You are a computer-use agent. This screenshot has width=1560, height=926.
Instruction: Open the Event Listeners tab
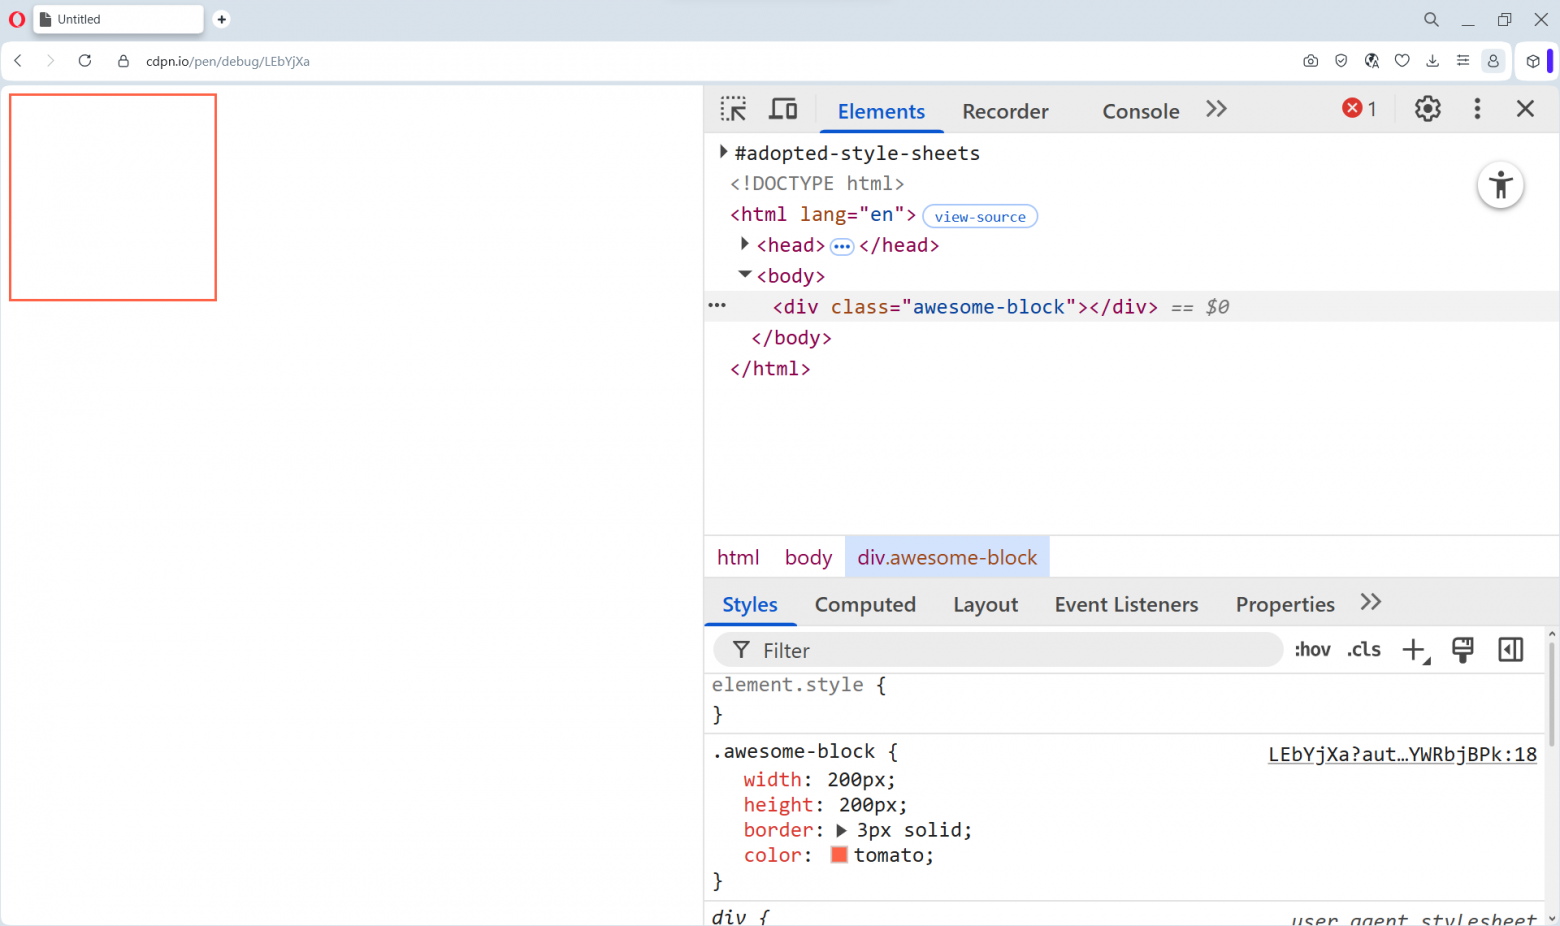1126,604
